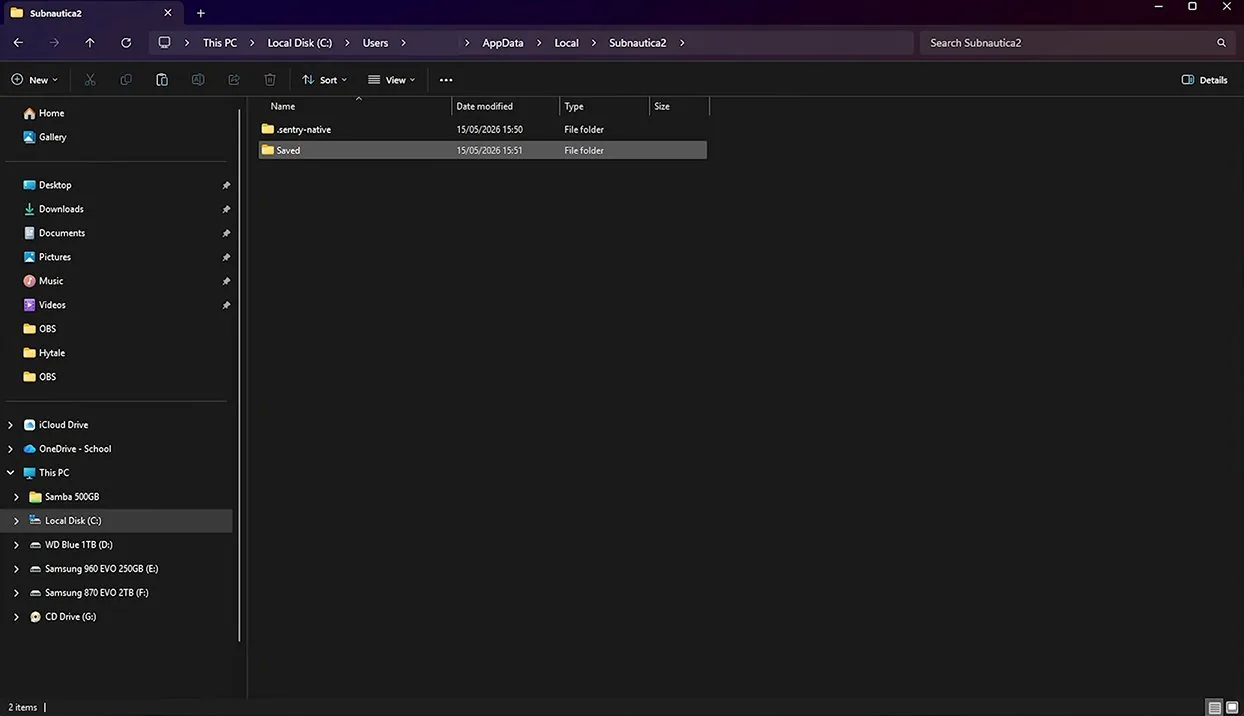
Task: Click the pin icon beside Pictures
Action: point(226,257)
